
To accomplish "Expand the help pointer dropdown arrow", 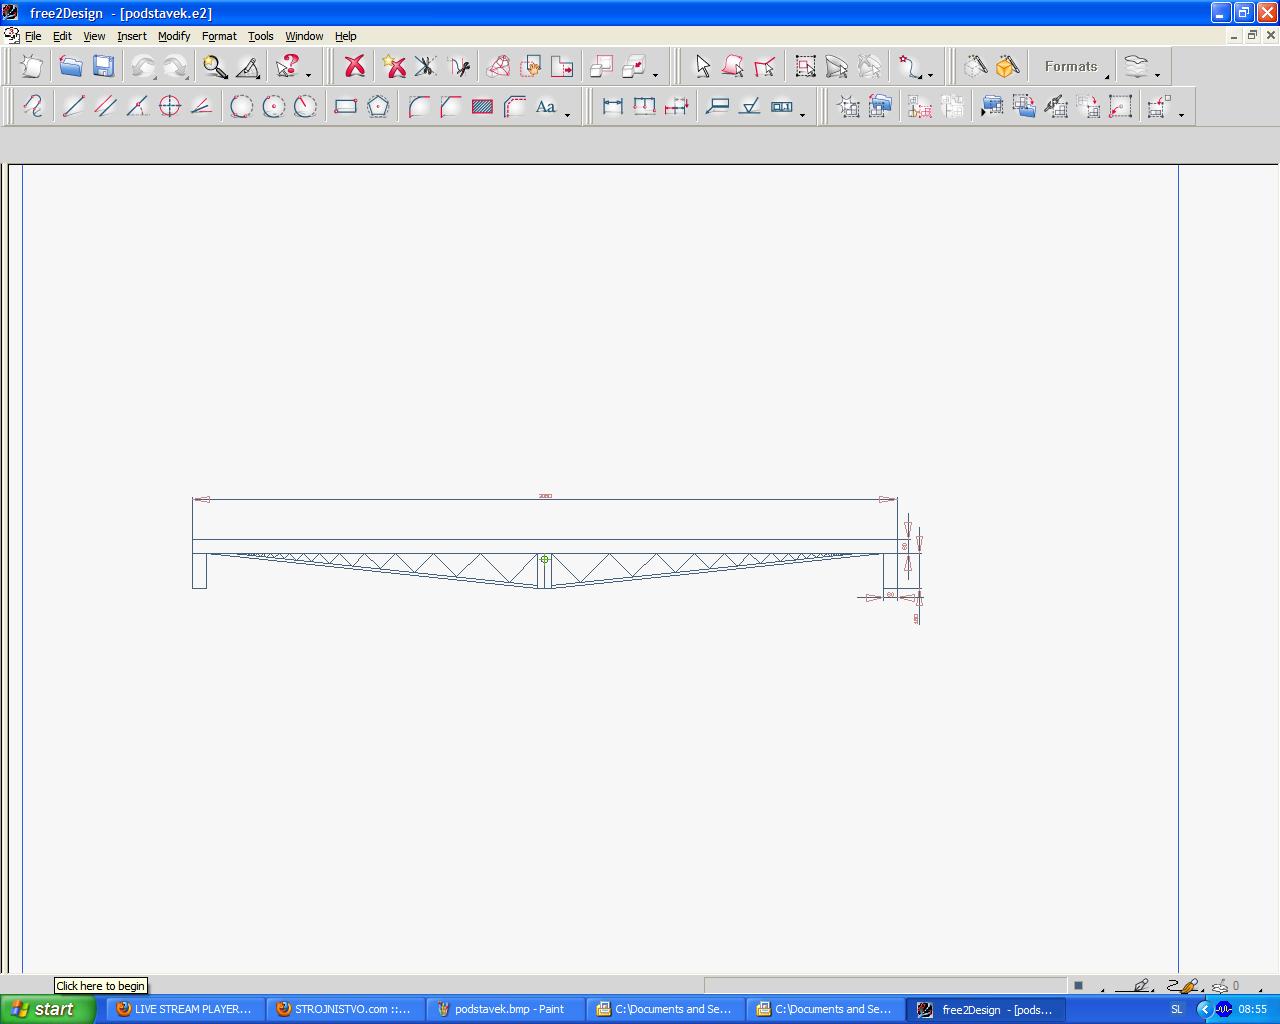I will 308,75.
